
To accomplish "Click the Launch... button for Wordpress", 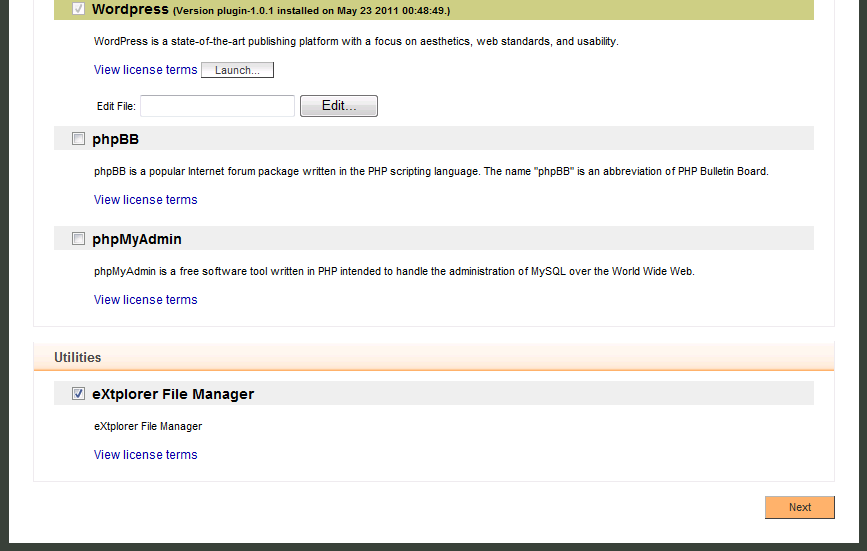I will 237,70.
